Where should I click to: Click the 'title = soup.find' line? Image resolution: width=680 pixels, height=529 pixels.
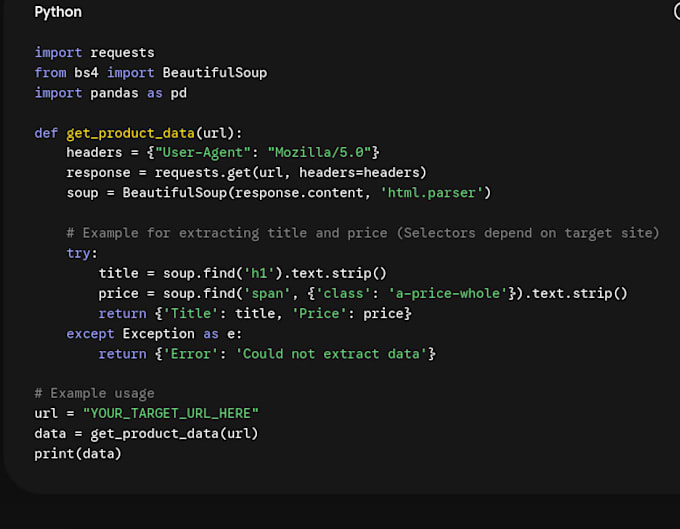pyautogui.click(x=242, y=274)
